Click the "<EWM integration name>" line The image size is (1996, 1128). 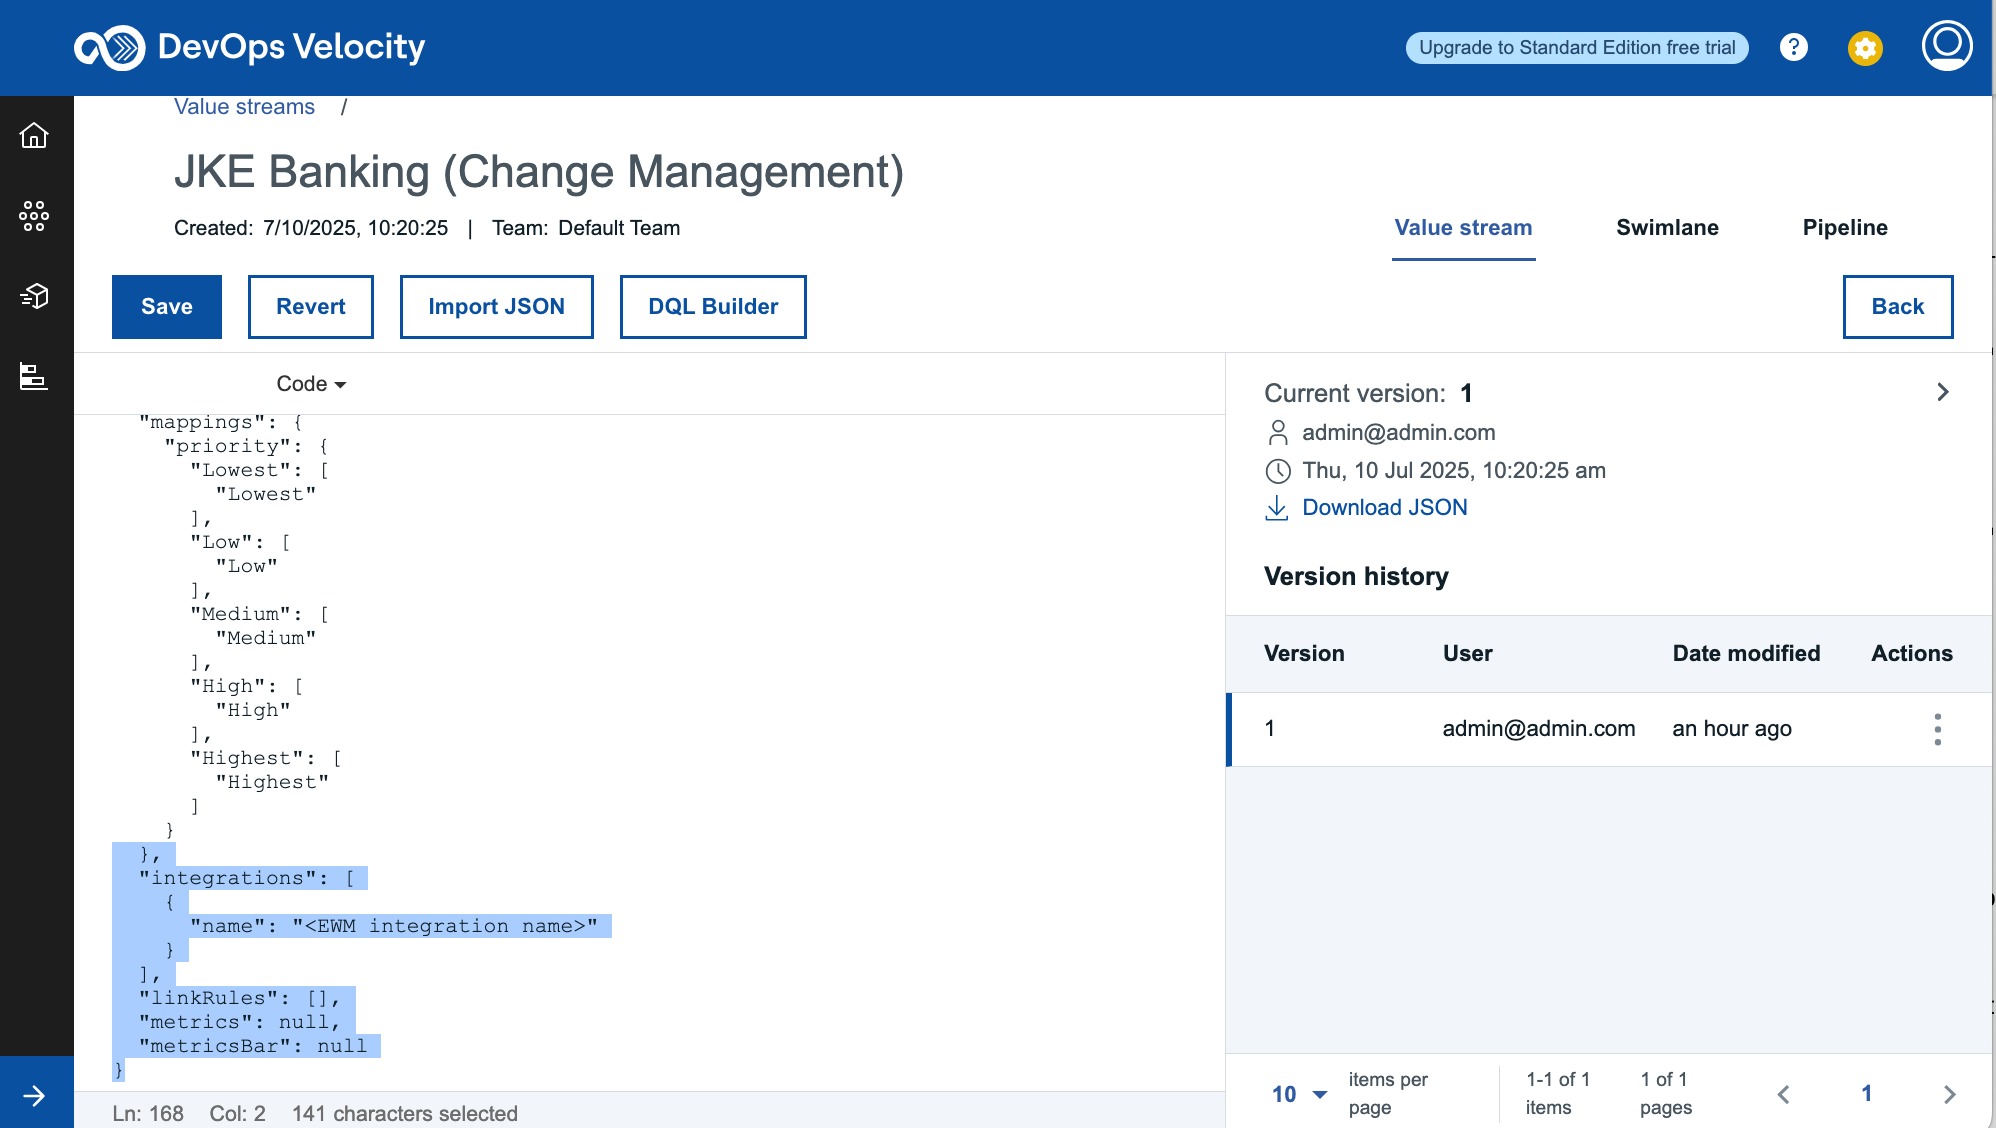pos(394,926)
